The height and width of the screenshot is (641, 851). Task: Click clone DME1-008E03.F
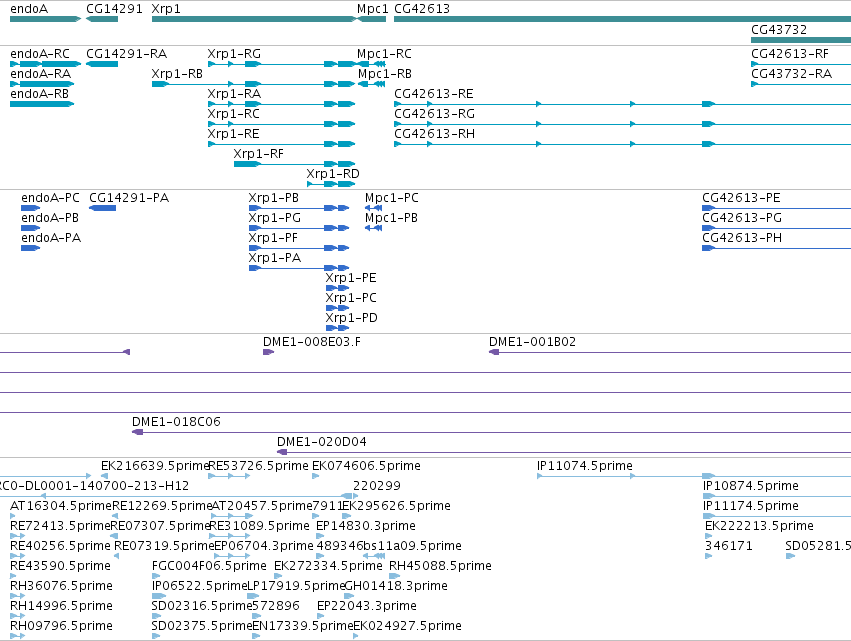[269, 352]
